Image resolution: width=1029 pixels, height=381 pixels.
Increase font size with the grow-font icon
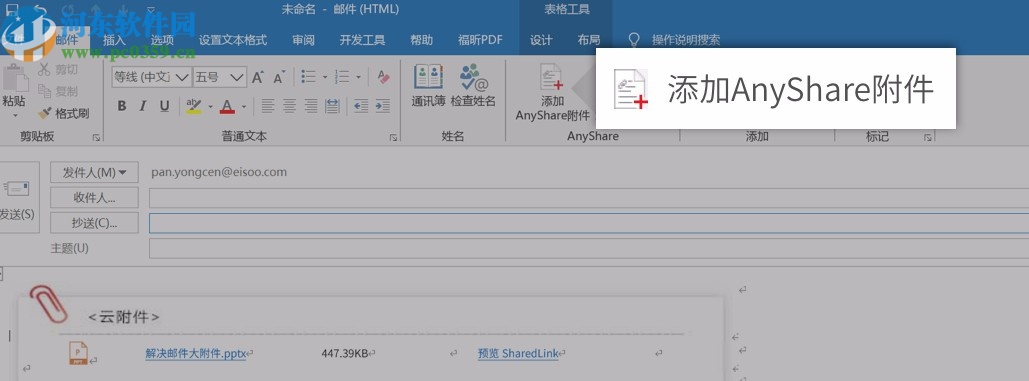(258, 77)
